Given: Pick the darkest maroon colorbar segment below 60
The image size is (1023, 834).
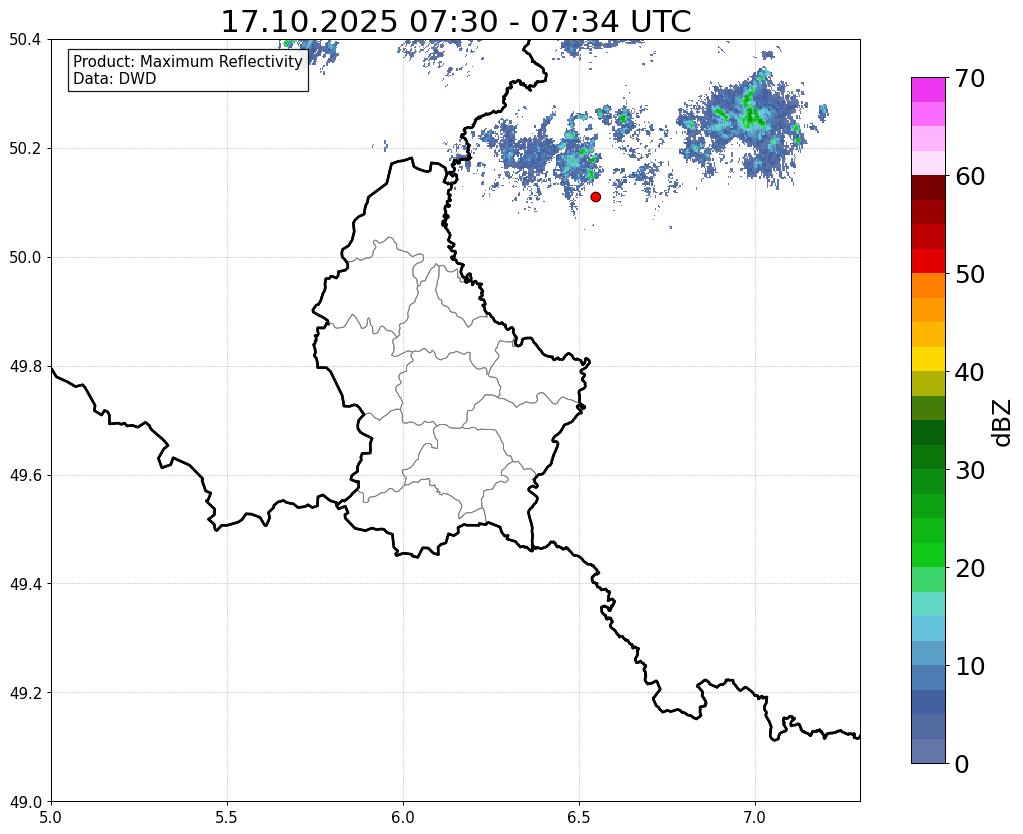Looking at the screenshot, I should pos(928,188).
